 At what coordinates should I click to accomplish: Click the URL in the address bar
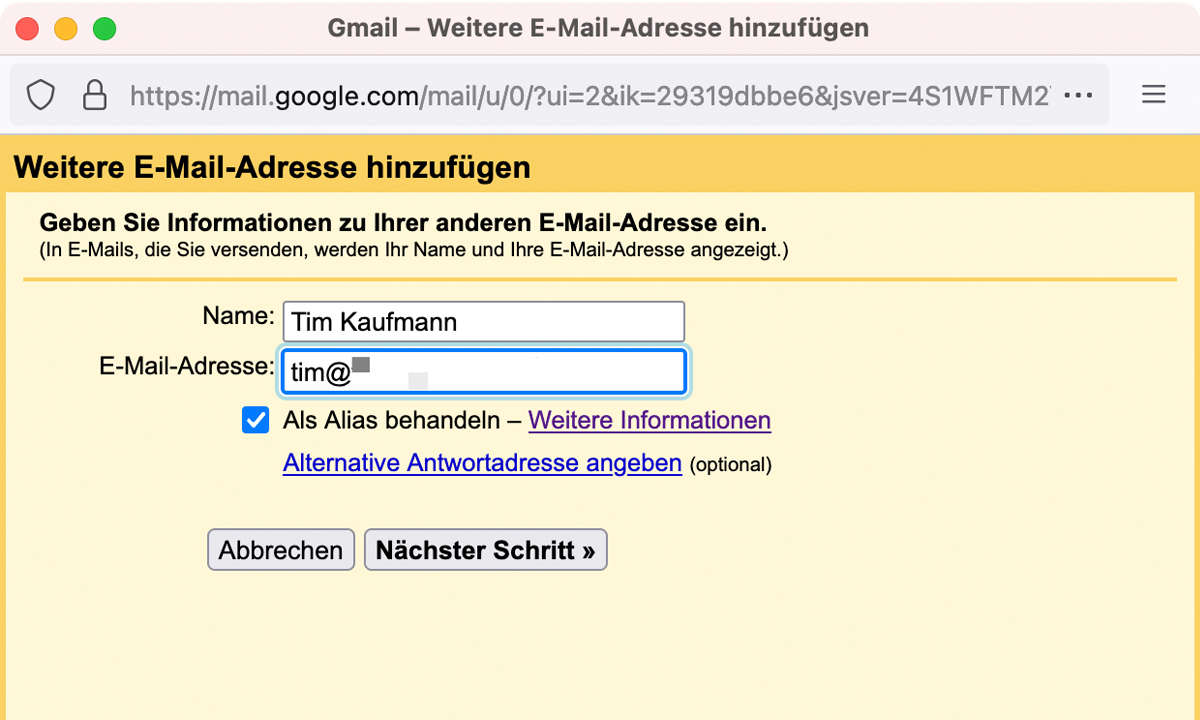tap(590, 96)
